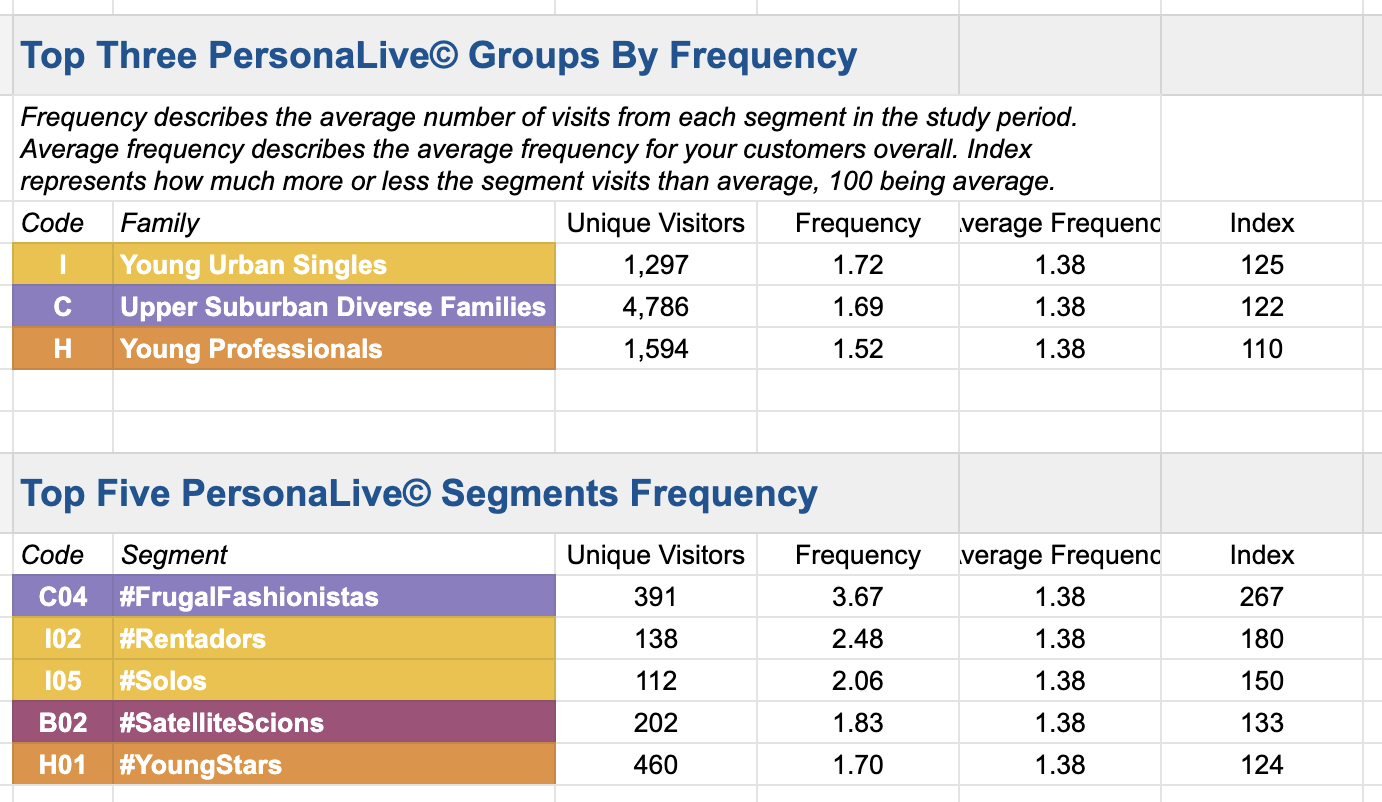Image resolution: width=1382 pixels, height=802 pixels.
Task: Select code cell B02
Action: (x=63, y=723)
